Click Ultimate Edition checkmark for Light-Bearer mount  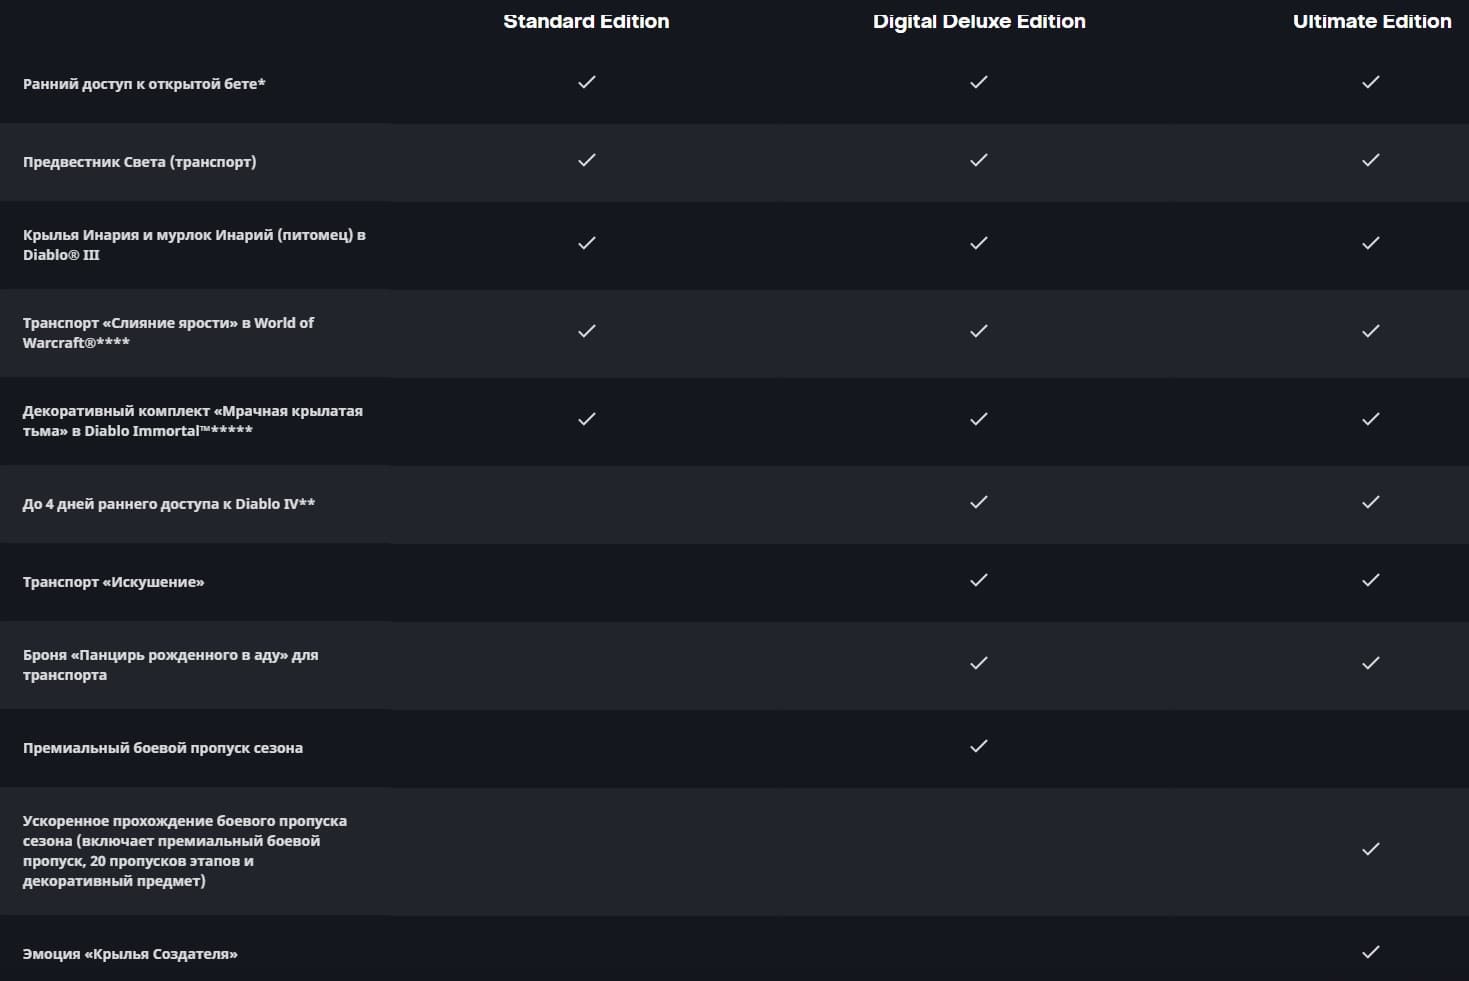pyautogui.click(x=1371, y=160)
